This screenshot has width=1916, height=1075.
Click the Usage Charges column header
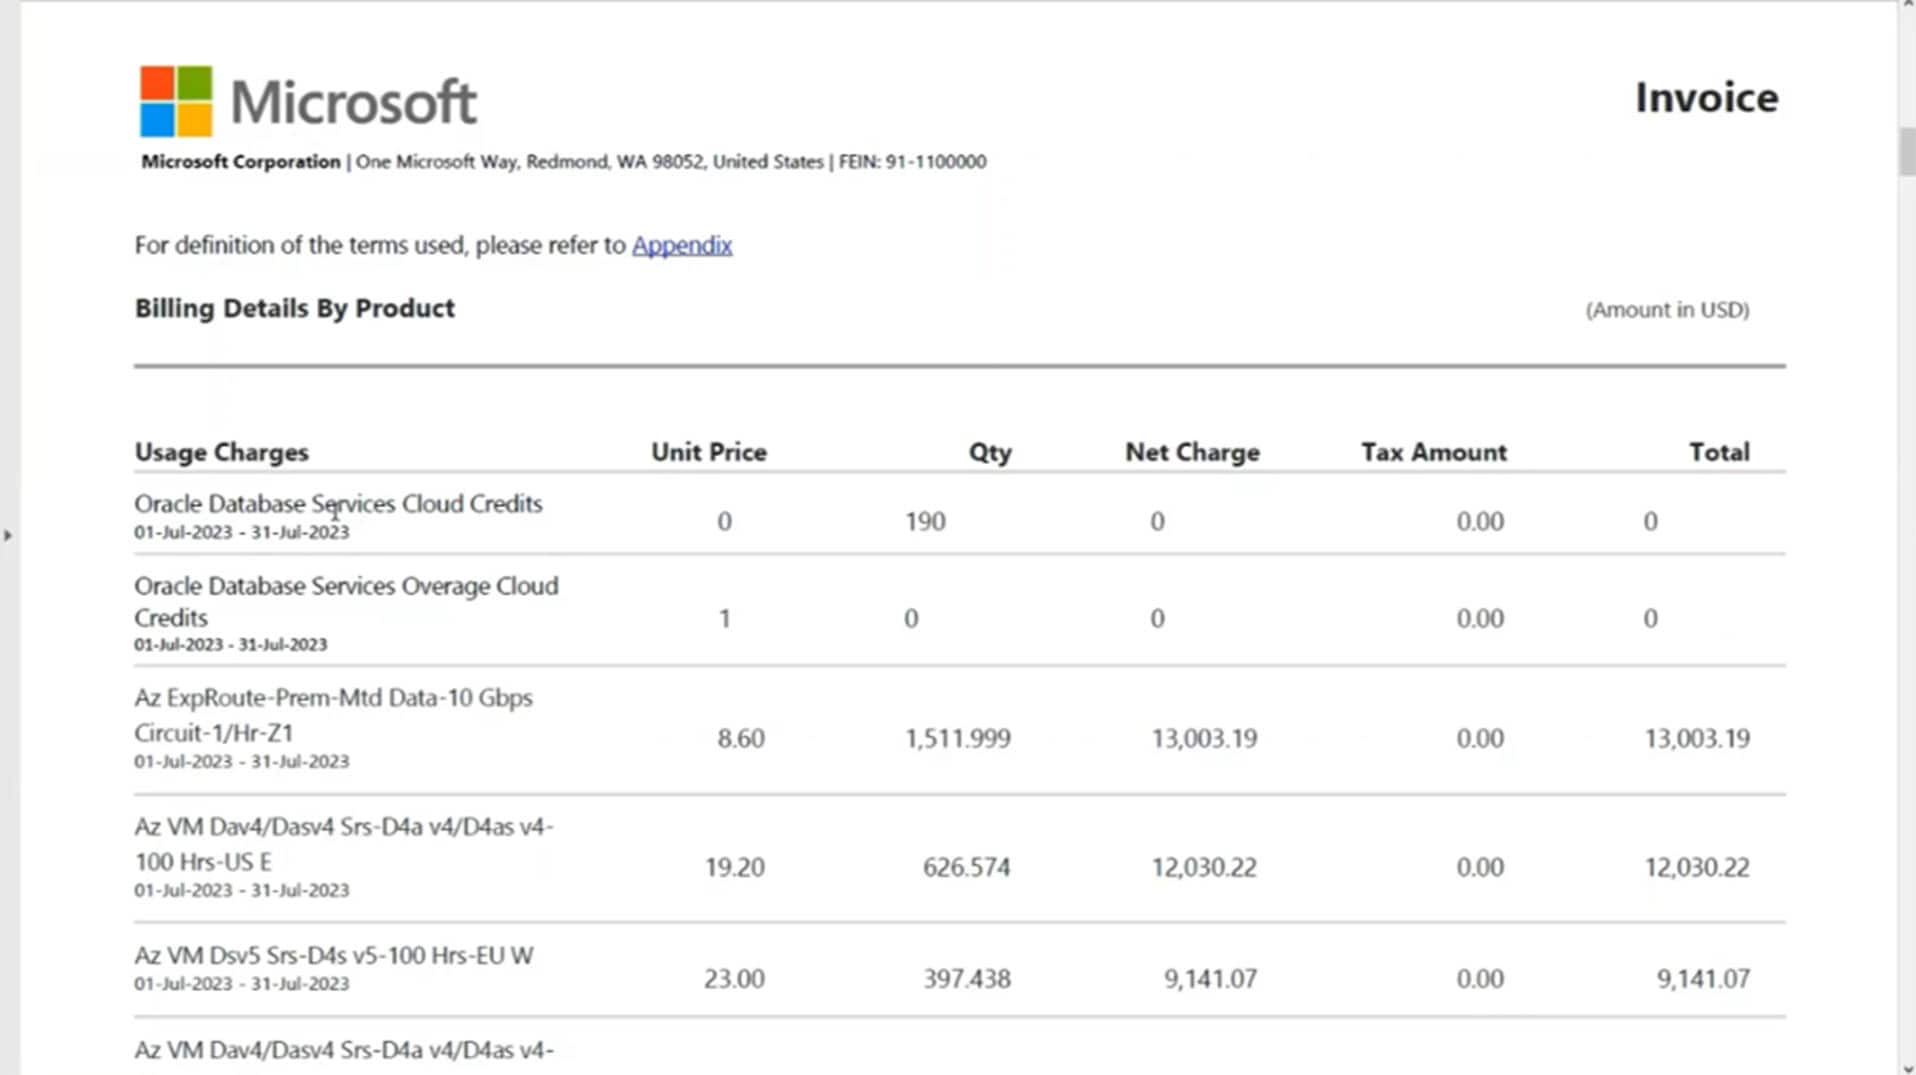coord(222,452)
